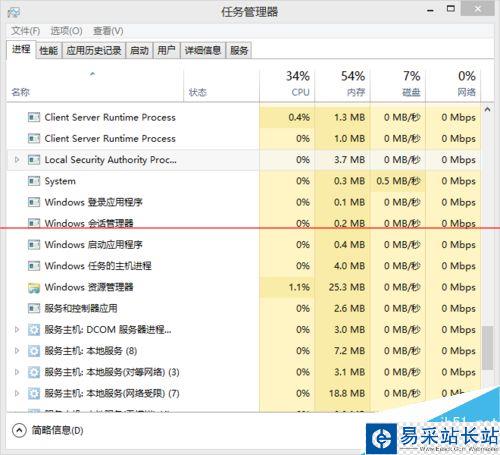Switch to the 服务 tab

(239, 51)
